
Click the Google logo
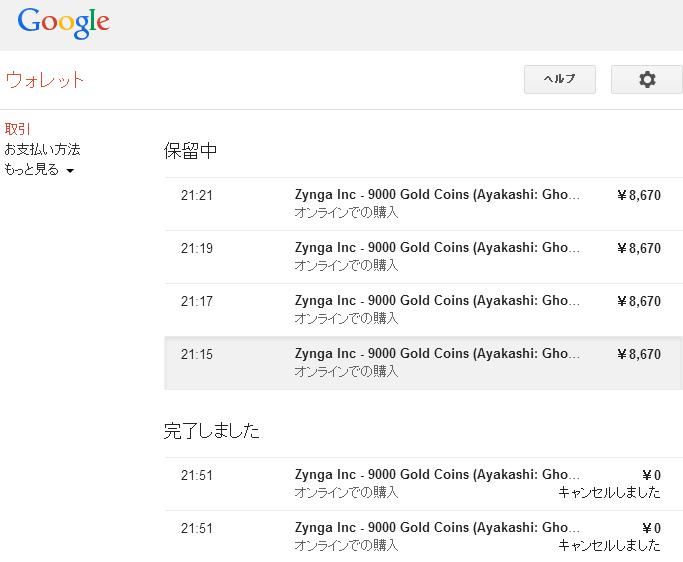[64, 23]
